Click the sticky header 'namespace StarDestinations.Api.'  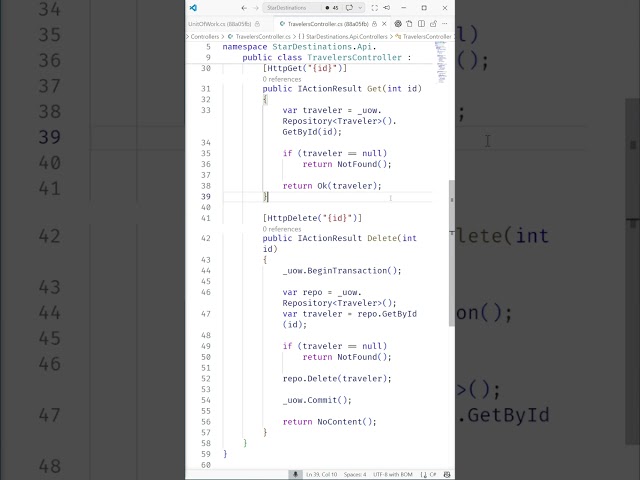[299, 47]
